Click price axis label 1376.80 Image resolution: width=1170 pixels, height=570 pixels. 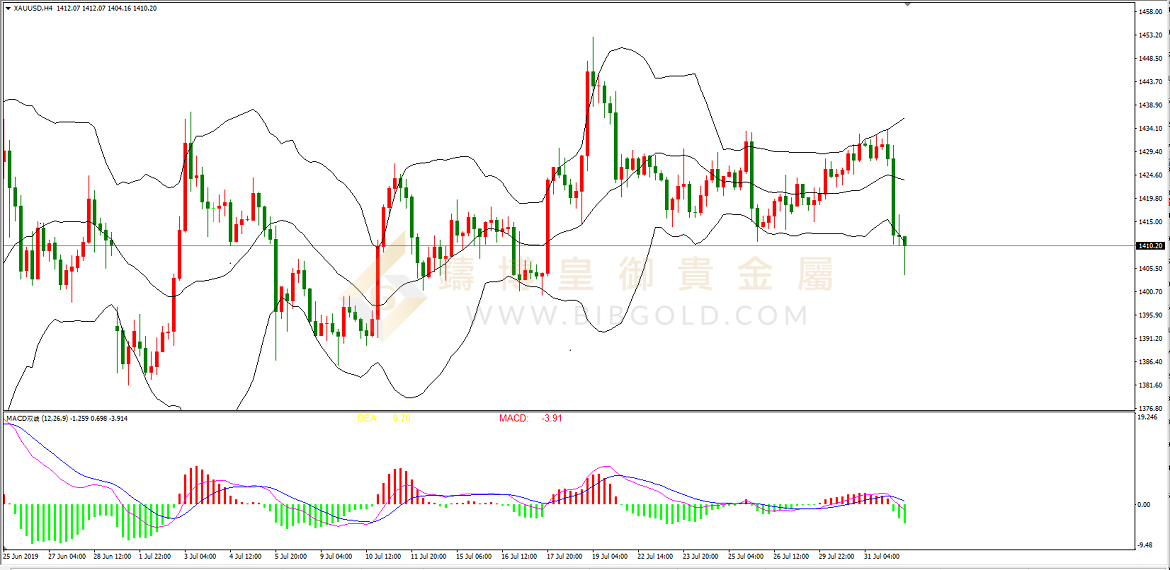click(x=1150, y=409)
